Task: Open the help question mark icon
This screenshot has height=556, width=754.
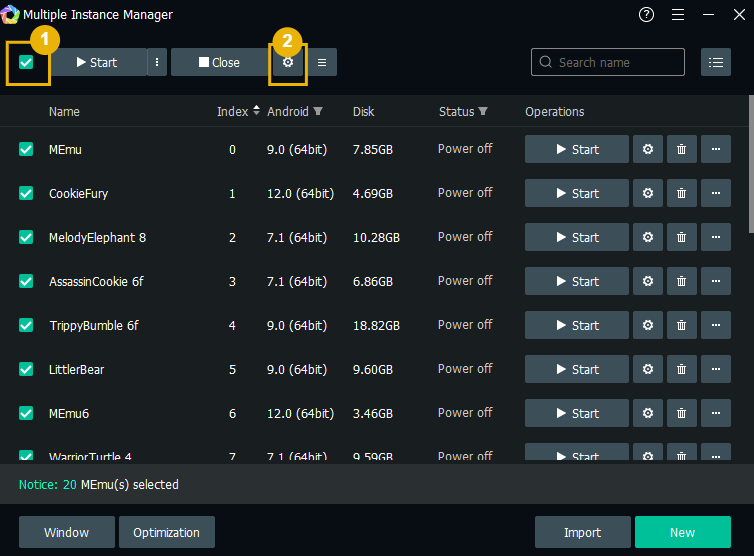Action: (646, 15)
